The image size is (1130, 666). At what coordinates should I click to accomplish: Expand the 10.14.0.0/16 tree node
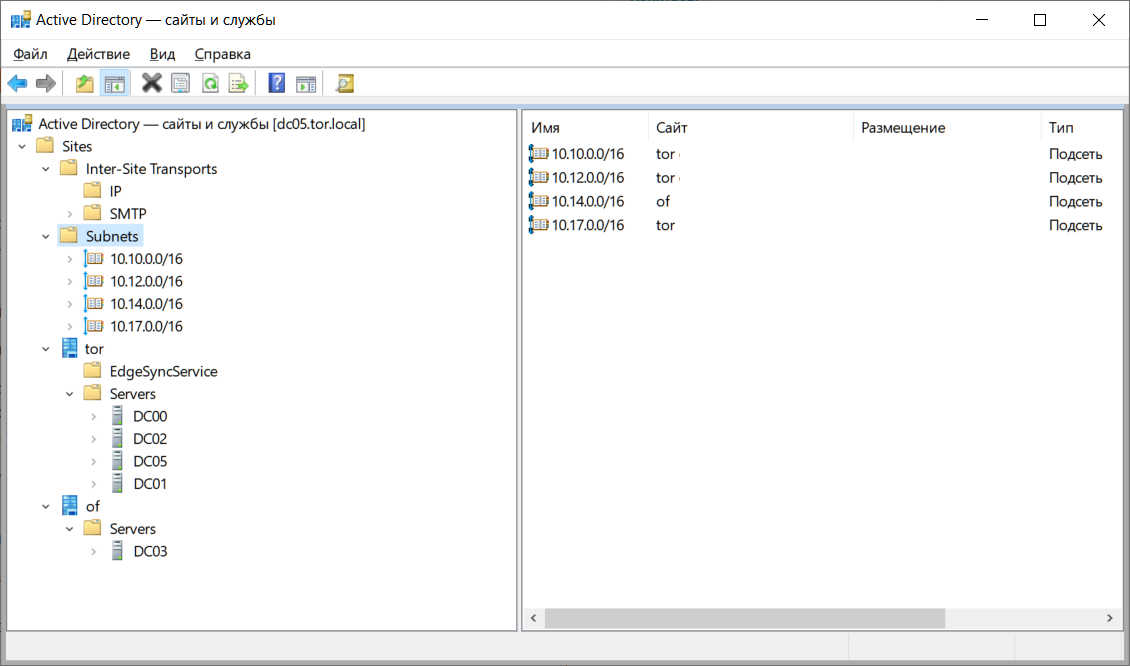tap(69, 303)
